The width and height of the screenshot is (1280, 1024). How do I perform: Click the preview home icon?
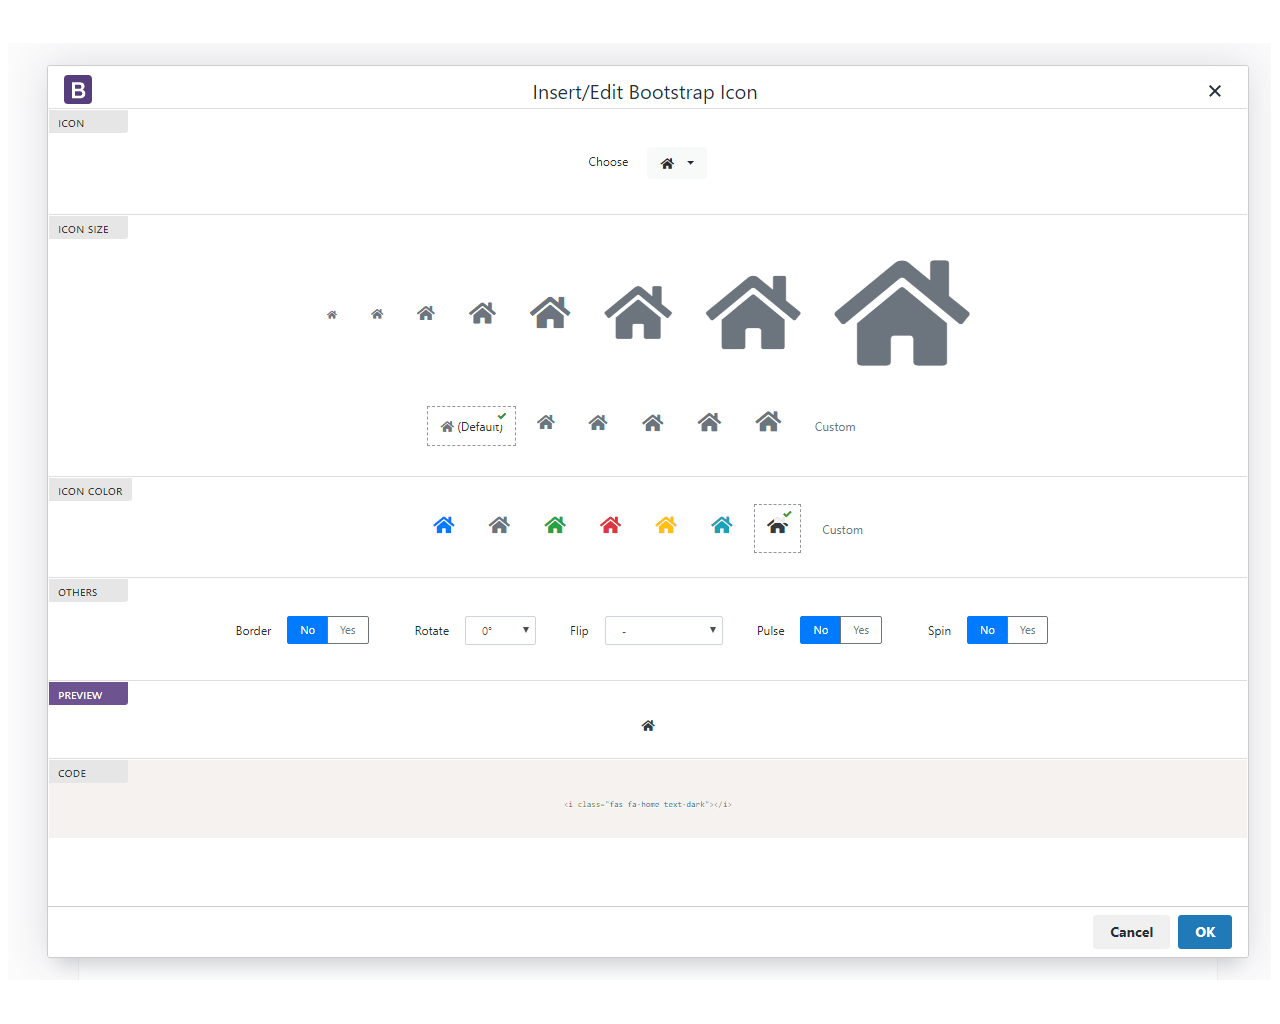click(648, 726)
